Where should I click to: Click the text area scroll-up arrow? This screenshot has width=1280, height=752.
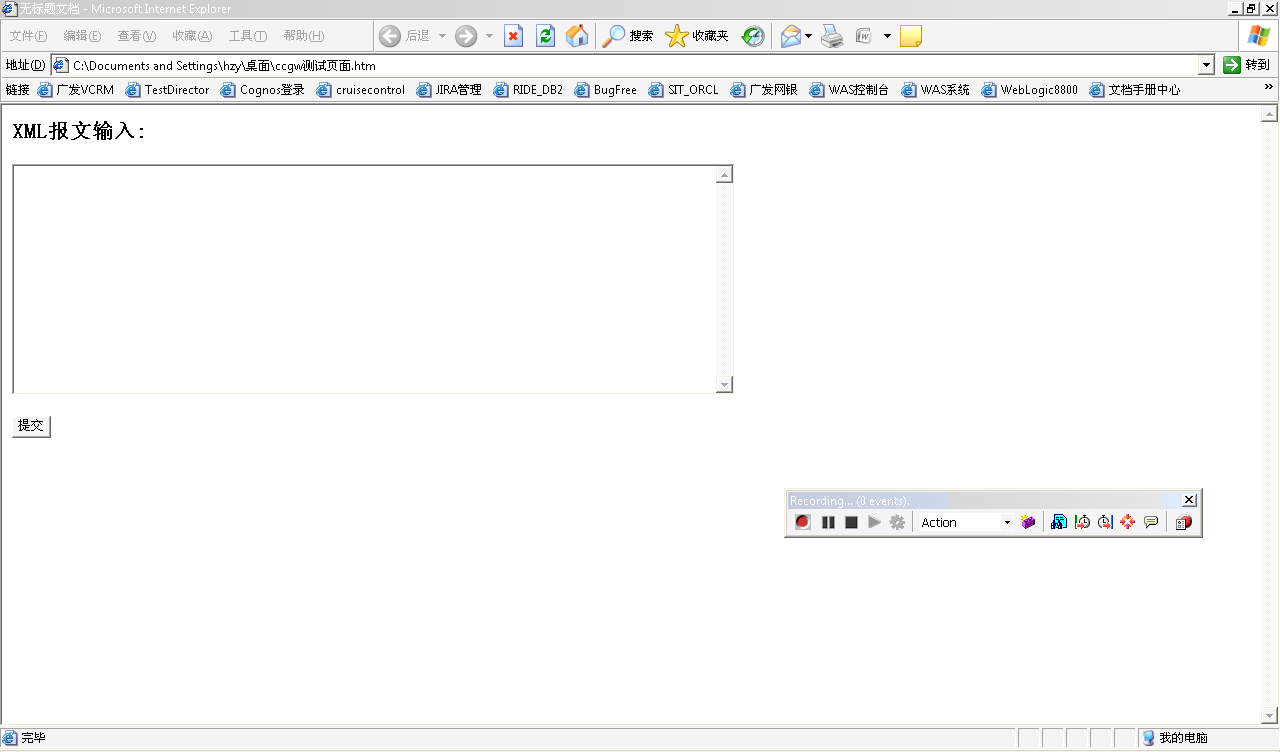click(725, 175)
